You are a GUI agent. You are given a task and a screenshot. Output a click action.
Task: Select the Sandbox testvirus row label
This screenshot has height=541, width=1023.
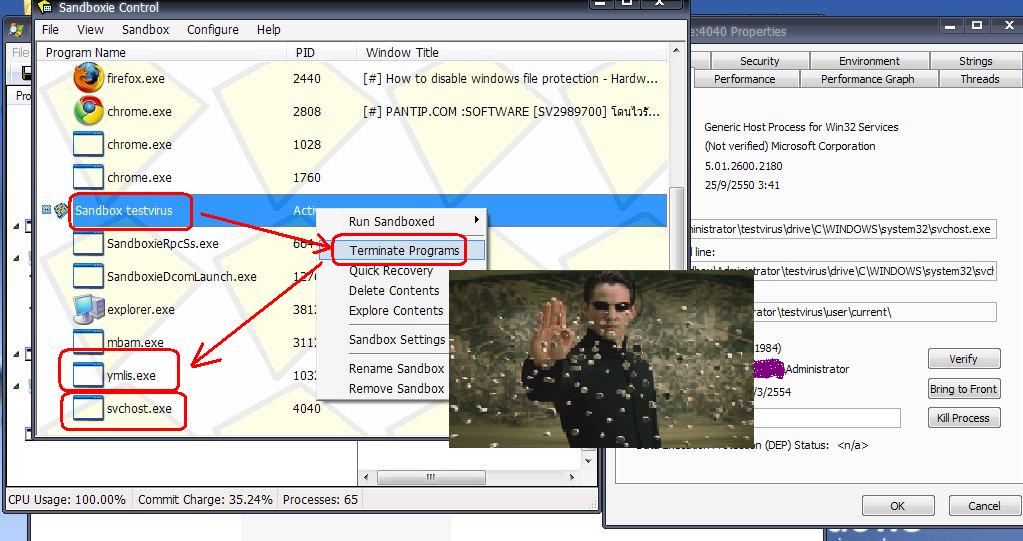click(x=124, y=211)
